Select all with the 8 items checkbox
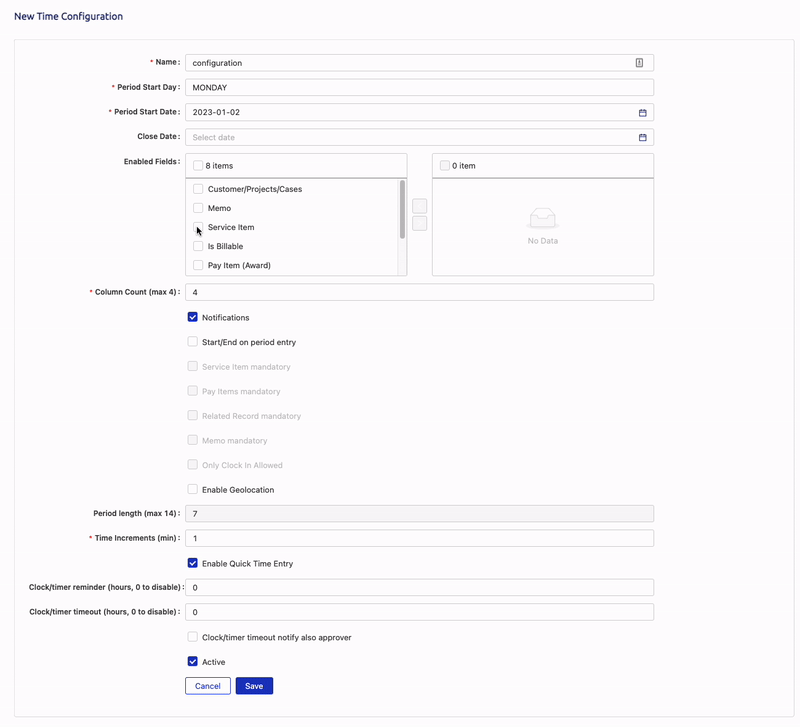The image size is (800, 727). click(198, 166)
